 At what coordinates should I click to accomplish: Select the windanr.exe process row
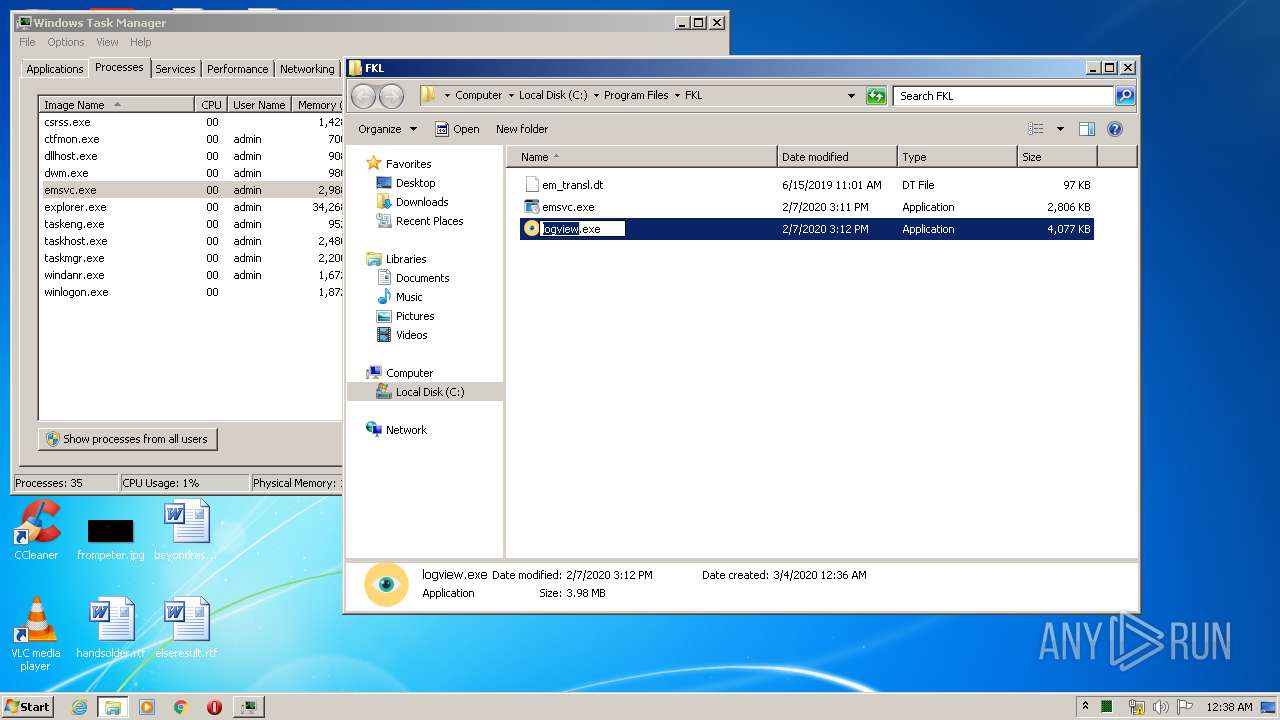190,275
